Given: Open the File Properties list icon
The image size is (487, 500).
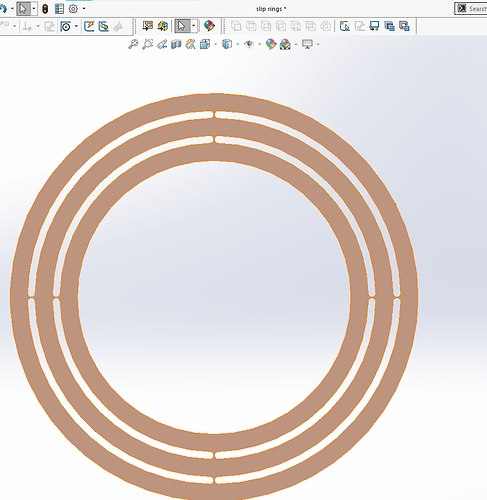Looking at the screenshot, I should (59, 9).
